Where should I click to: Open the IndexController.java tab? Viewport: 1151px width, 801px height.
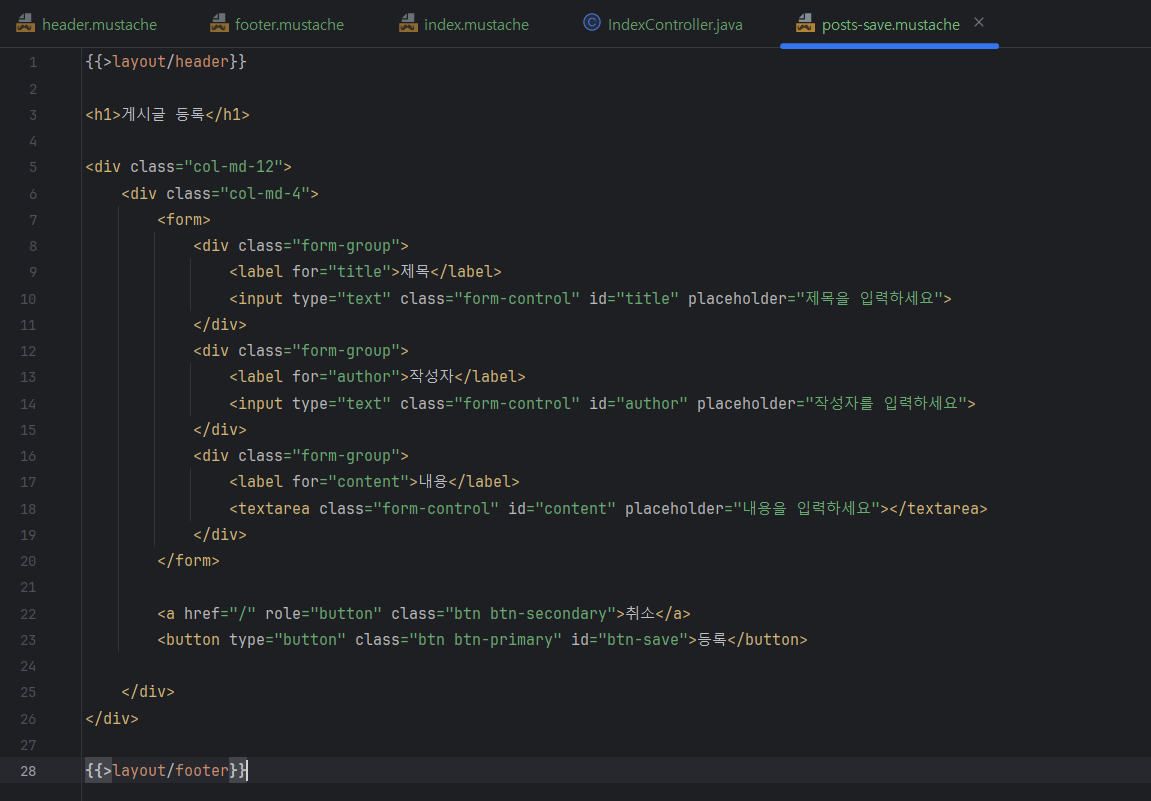[x=662, y=24]
